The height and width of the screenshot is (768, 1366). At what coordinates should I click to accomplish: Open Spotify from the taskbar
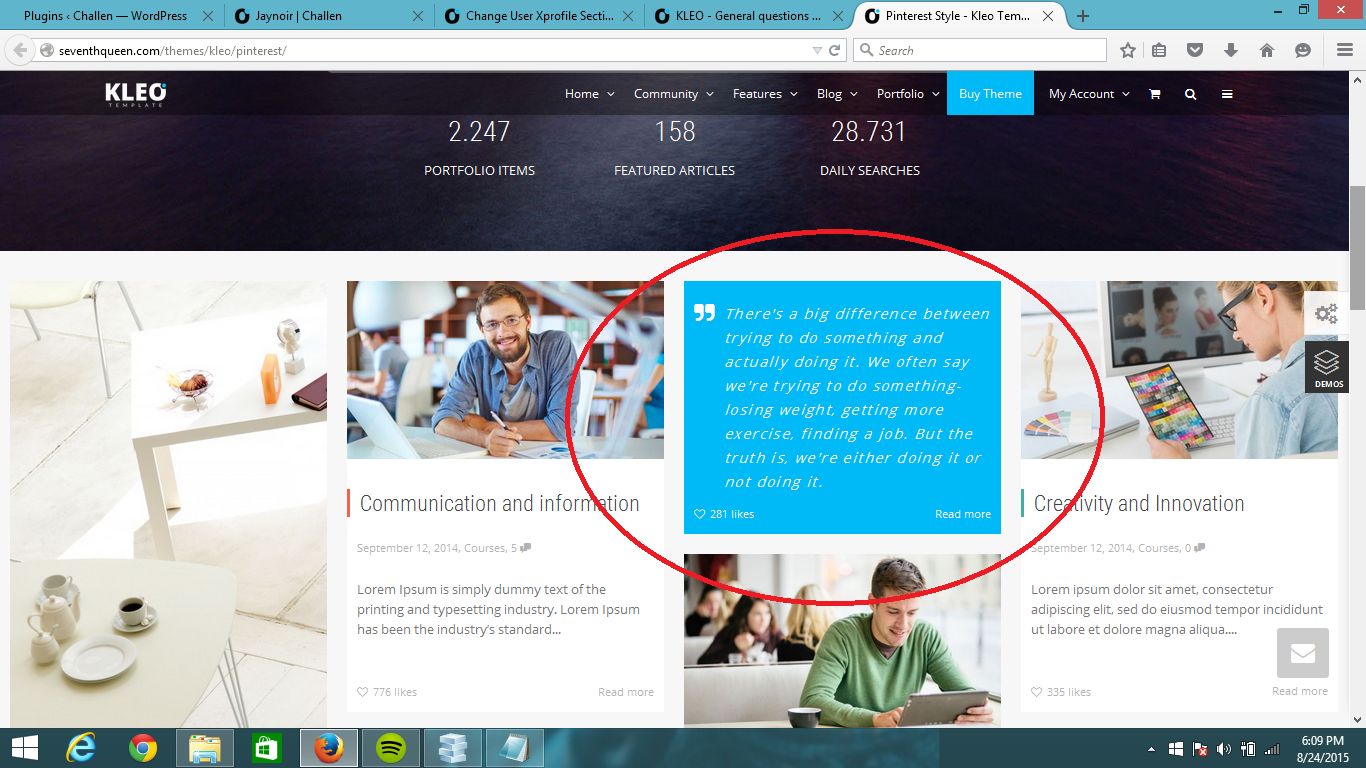391,748
